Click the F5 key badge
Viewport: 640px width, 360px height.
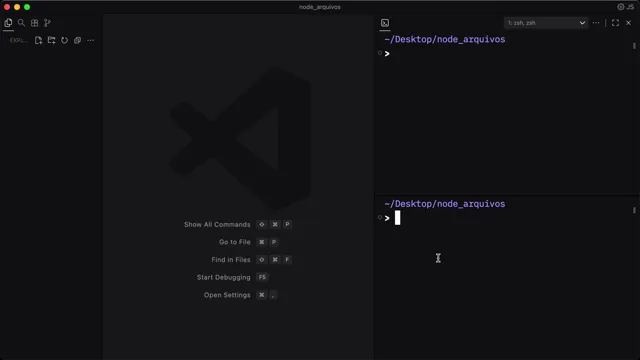(262, 277)
